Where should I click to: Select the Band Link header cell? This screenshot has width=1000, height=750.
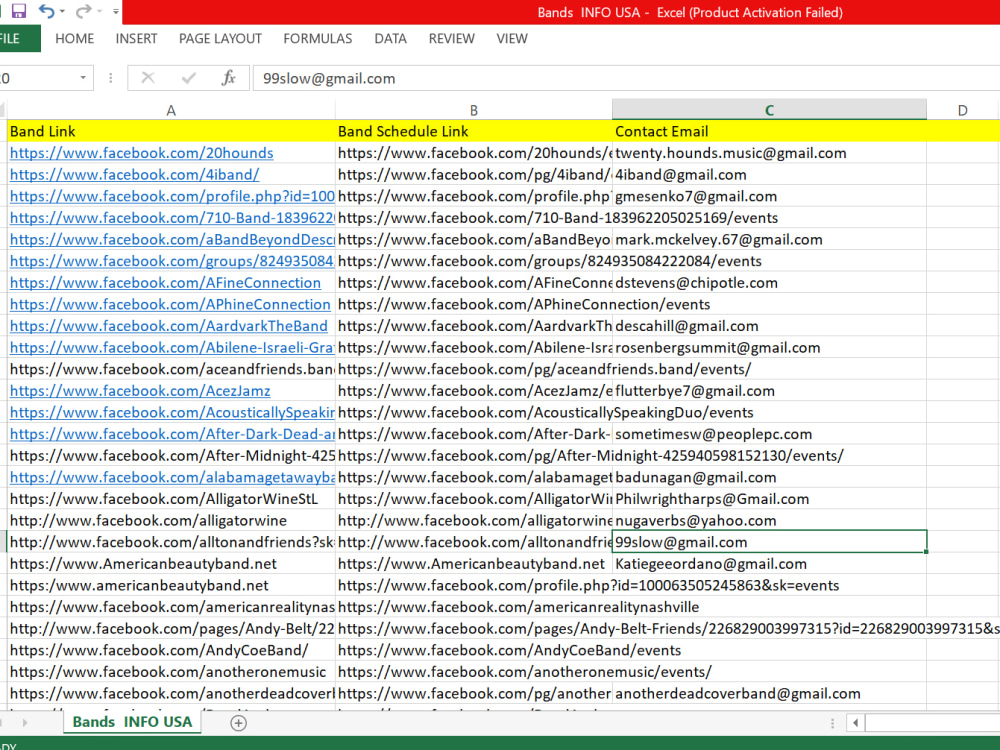171,131
